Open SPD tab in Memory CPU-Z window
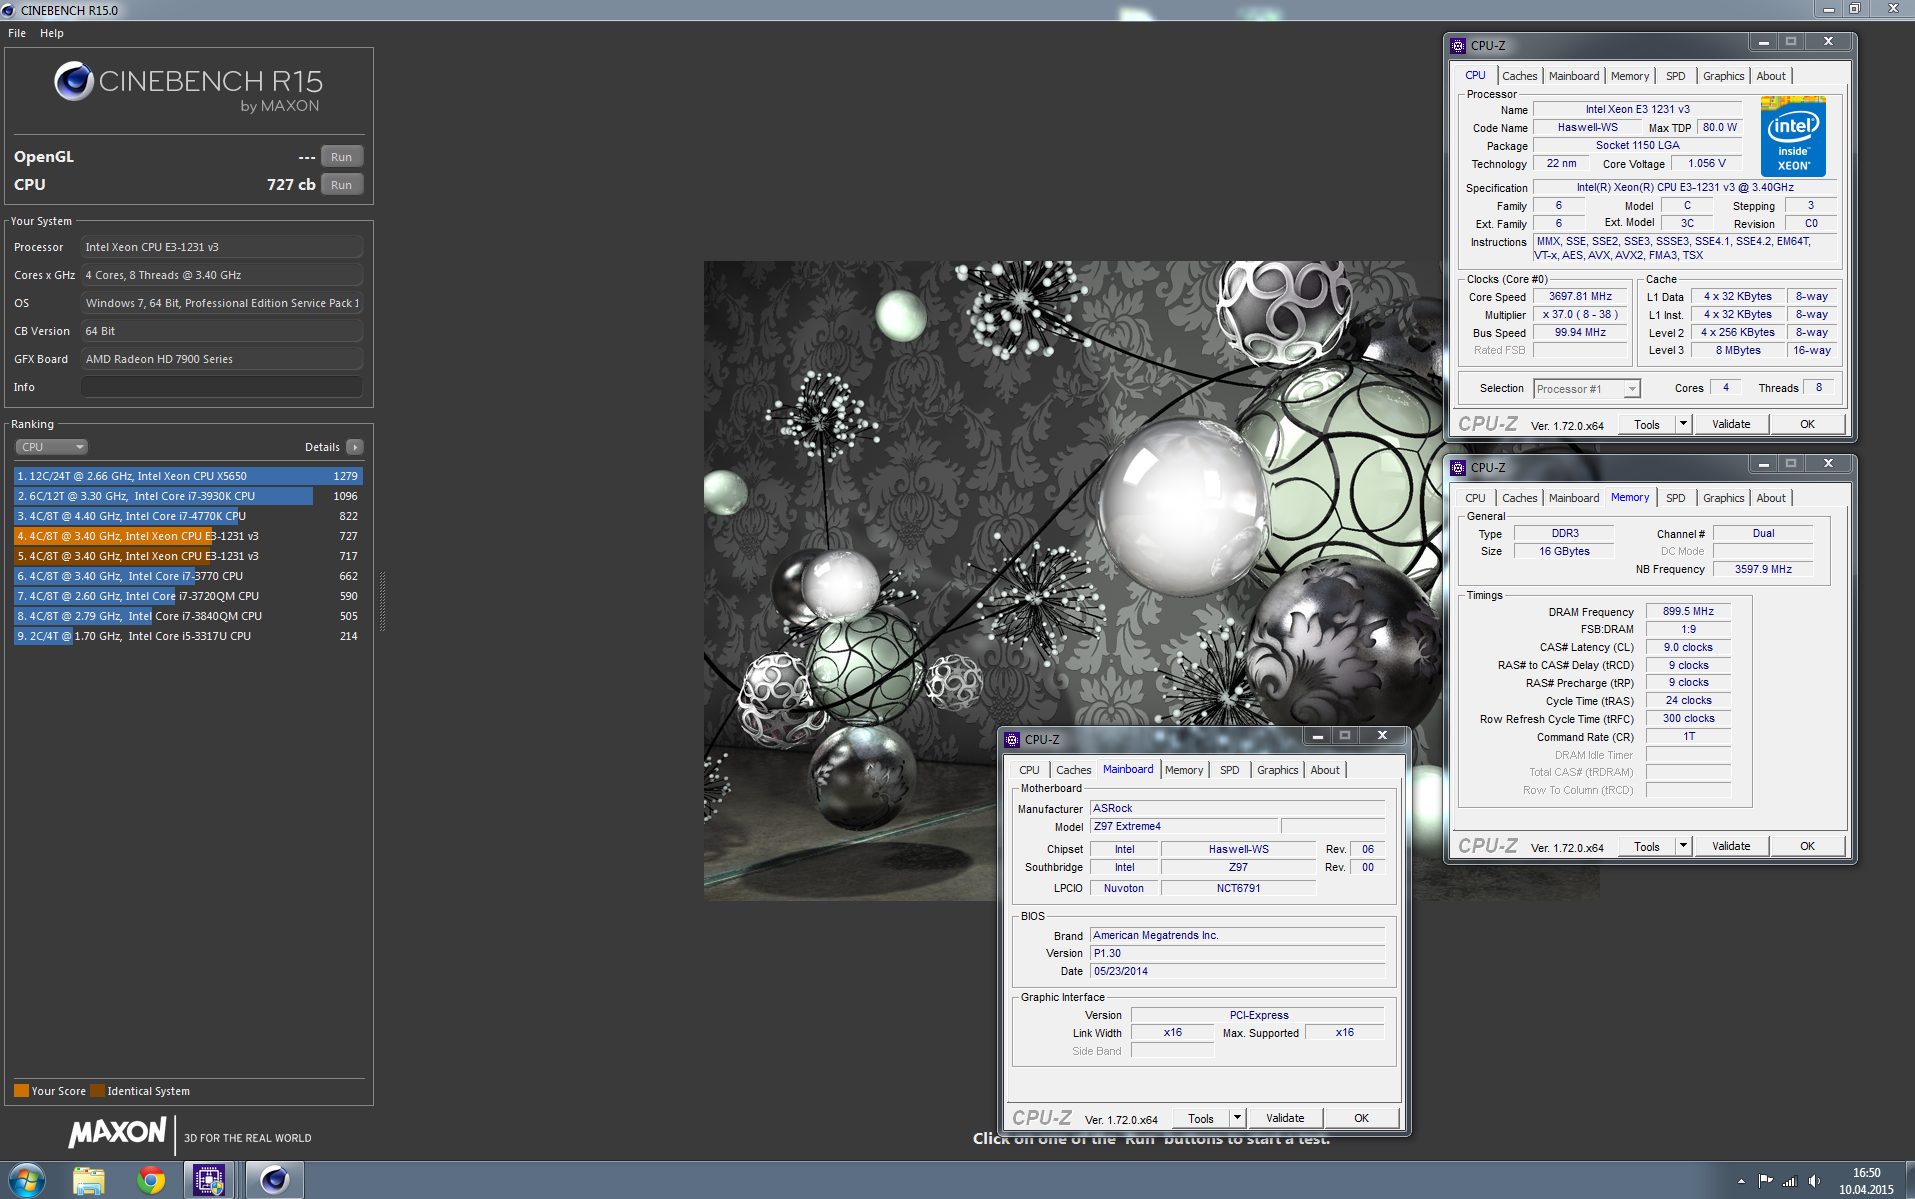Screen dimensions: 1915x1199 click(1675, 498)
